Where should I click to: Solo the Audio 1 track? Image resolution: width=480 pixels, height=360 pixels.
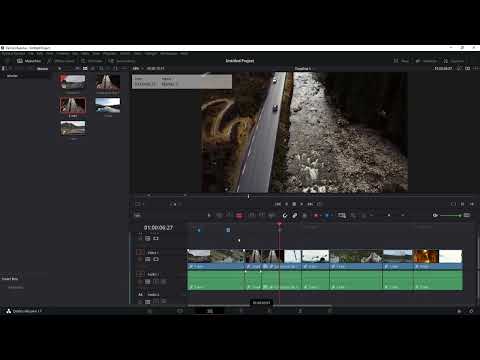coord(156,282)
